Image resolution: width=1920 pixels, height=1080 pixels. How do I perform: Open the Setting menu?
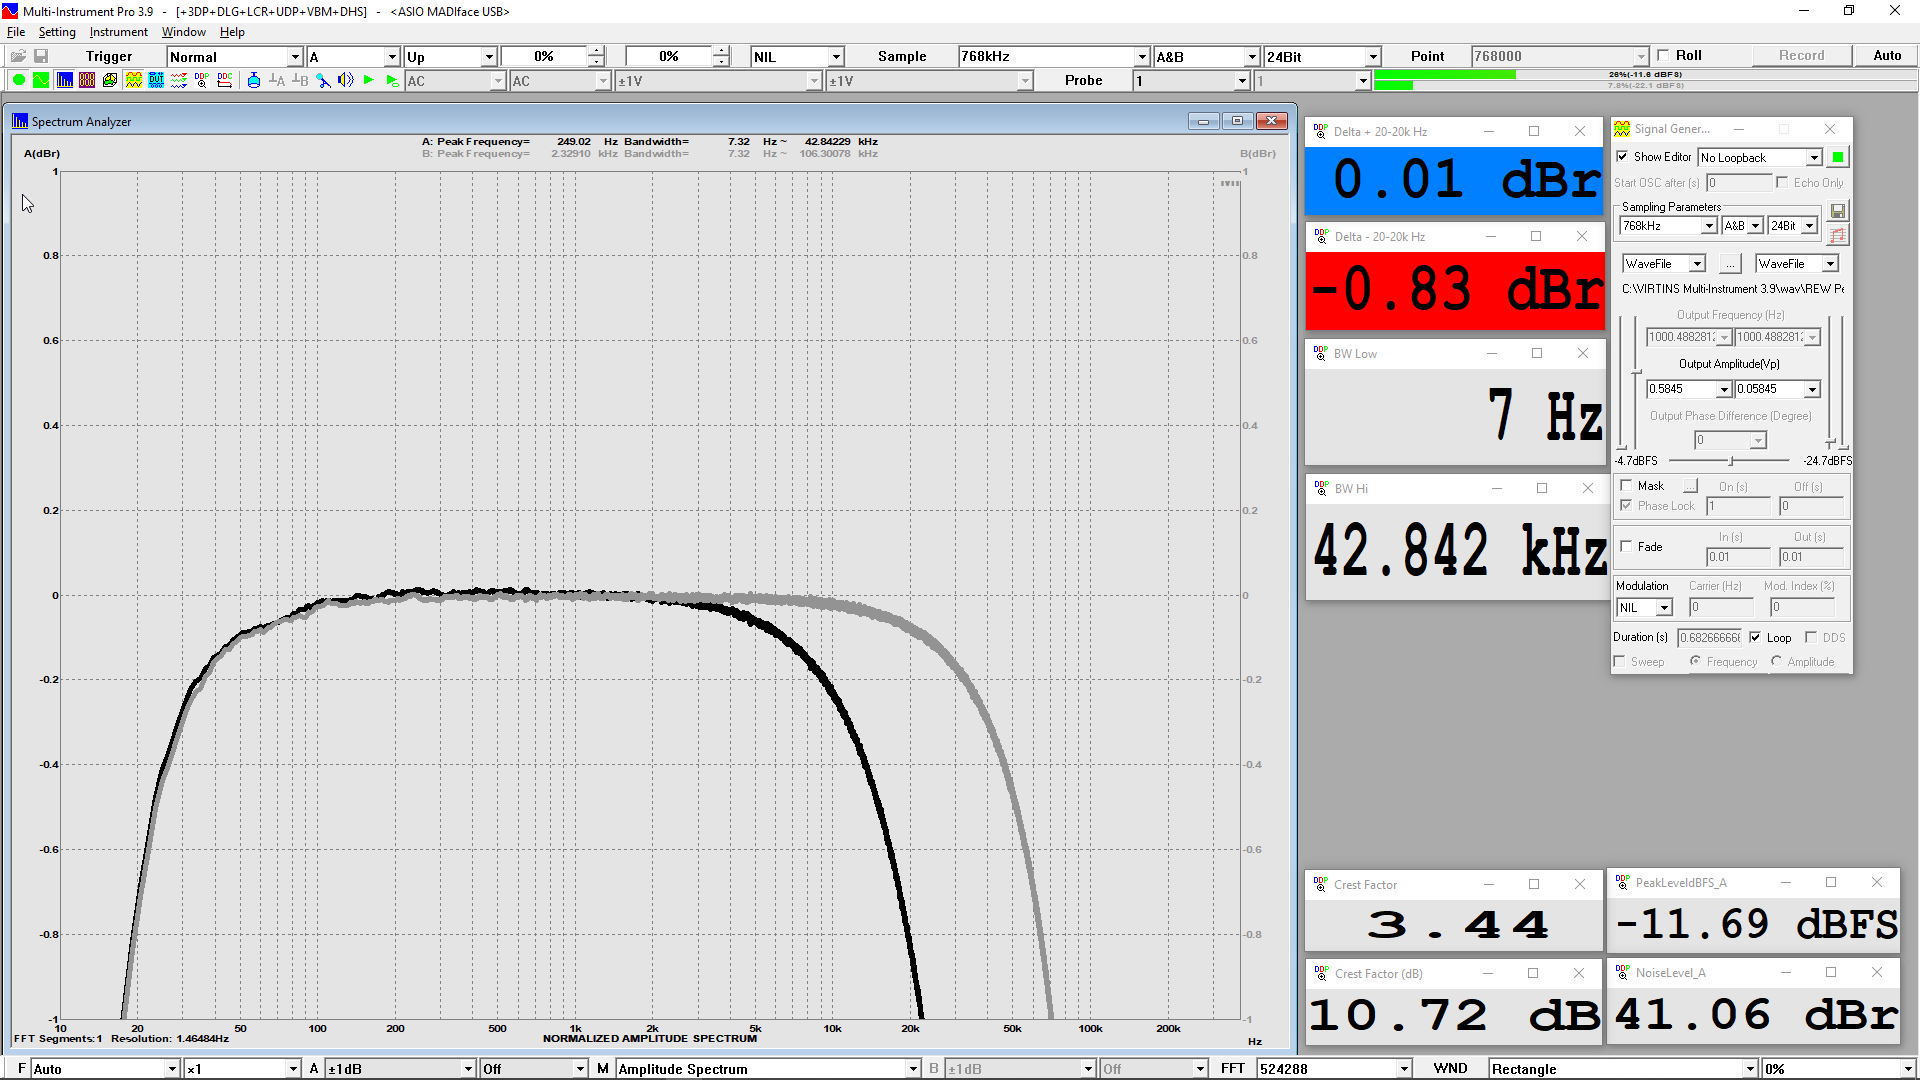tap(57, 32)
